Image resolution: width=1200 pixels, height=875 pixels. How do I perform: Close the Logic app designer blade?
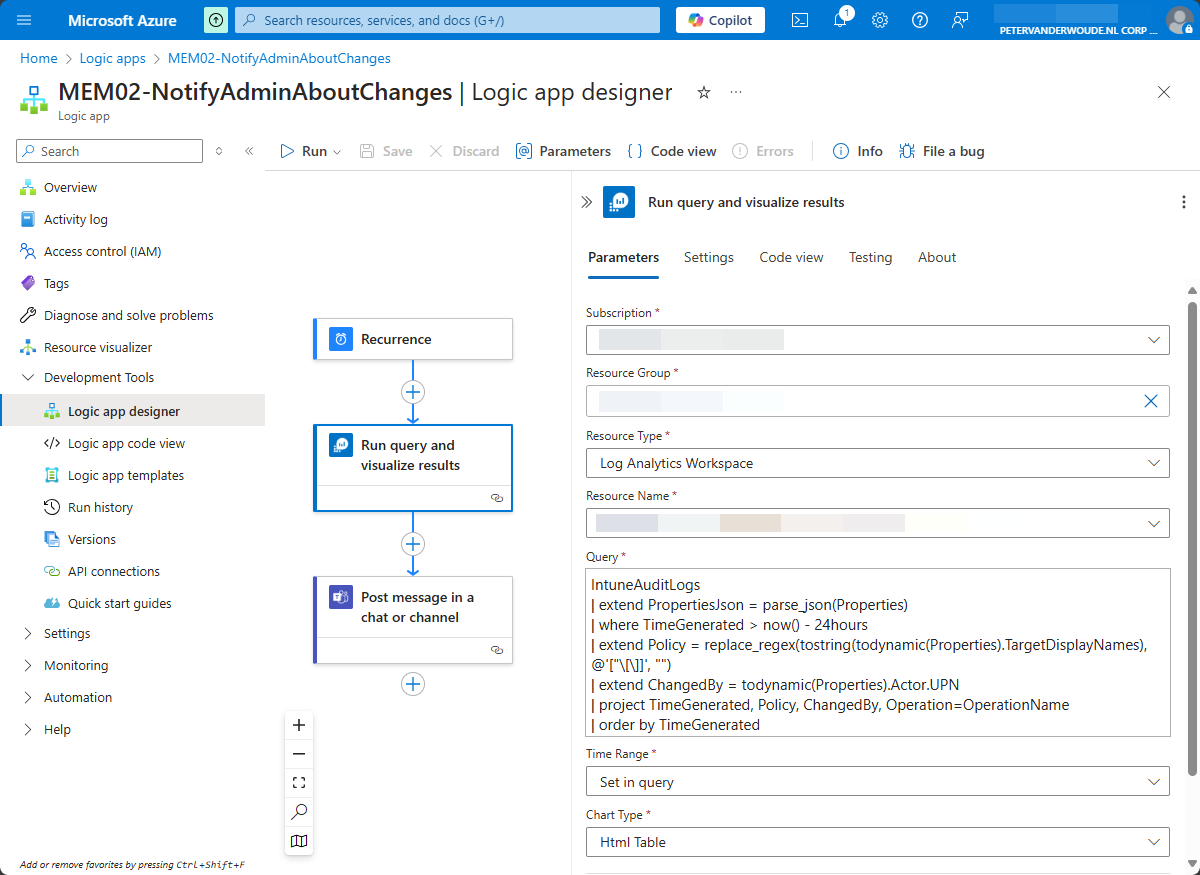pyautogui.click(x=1164, y=92)
